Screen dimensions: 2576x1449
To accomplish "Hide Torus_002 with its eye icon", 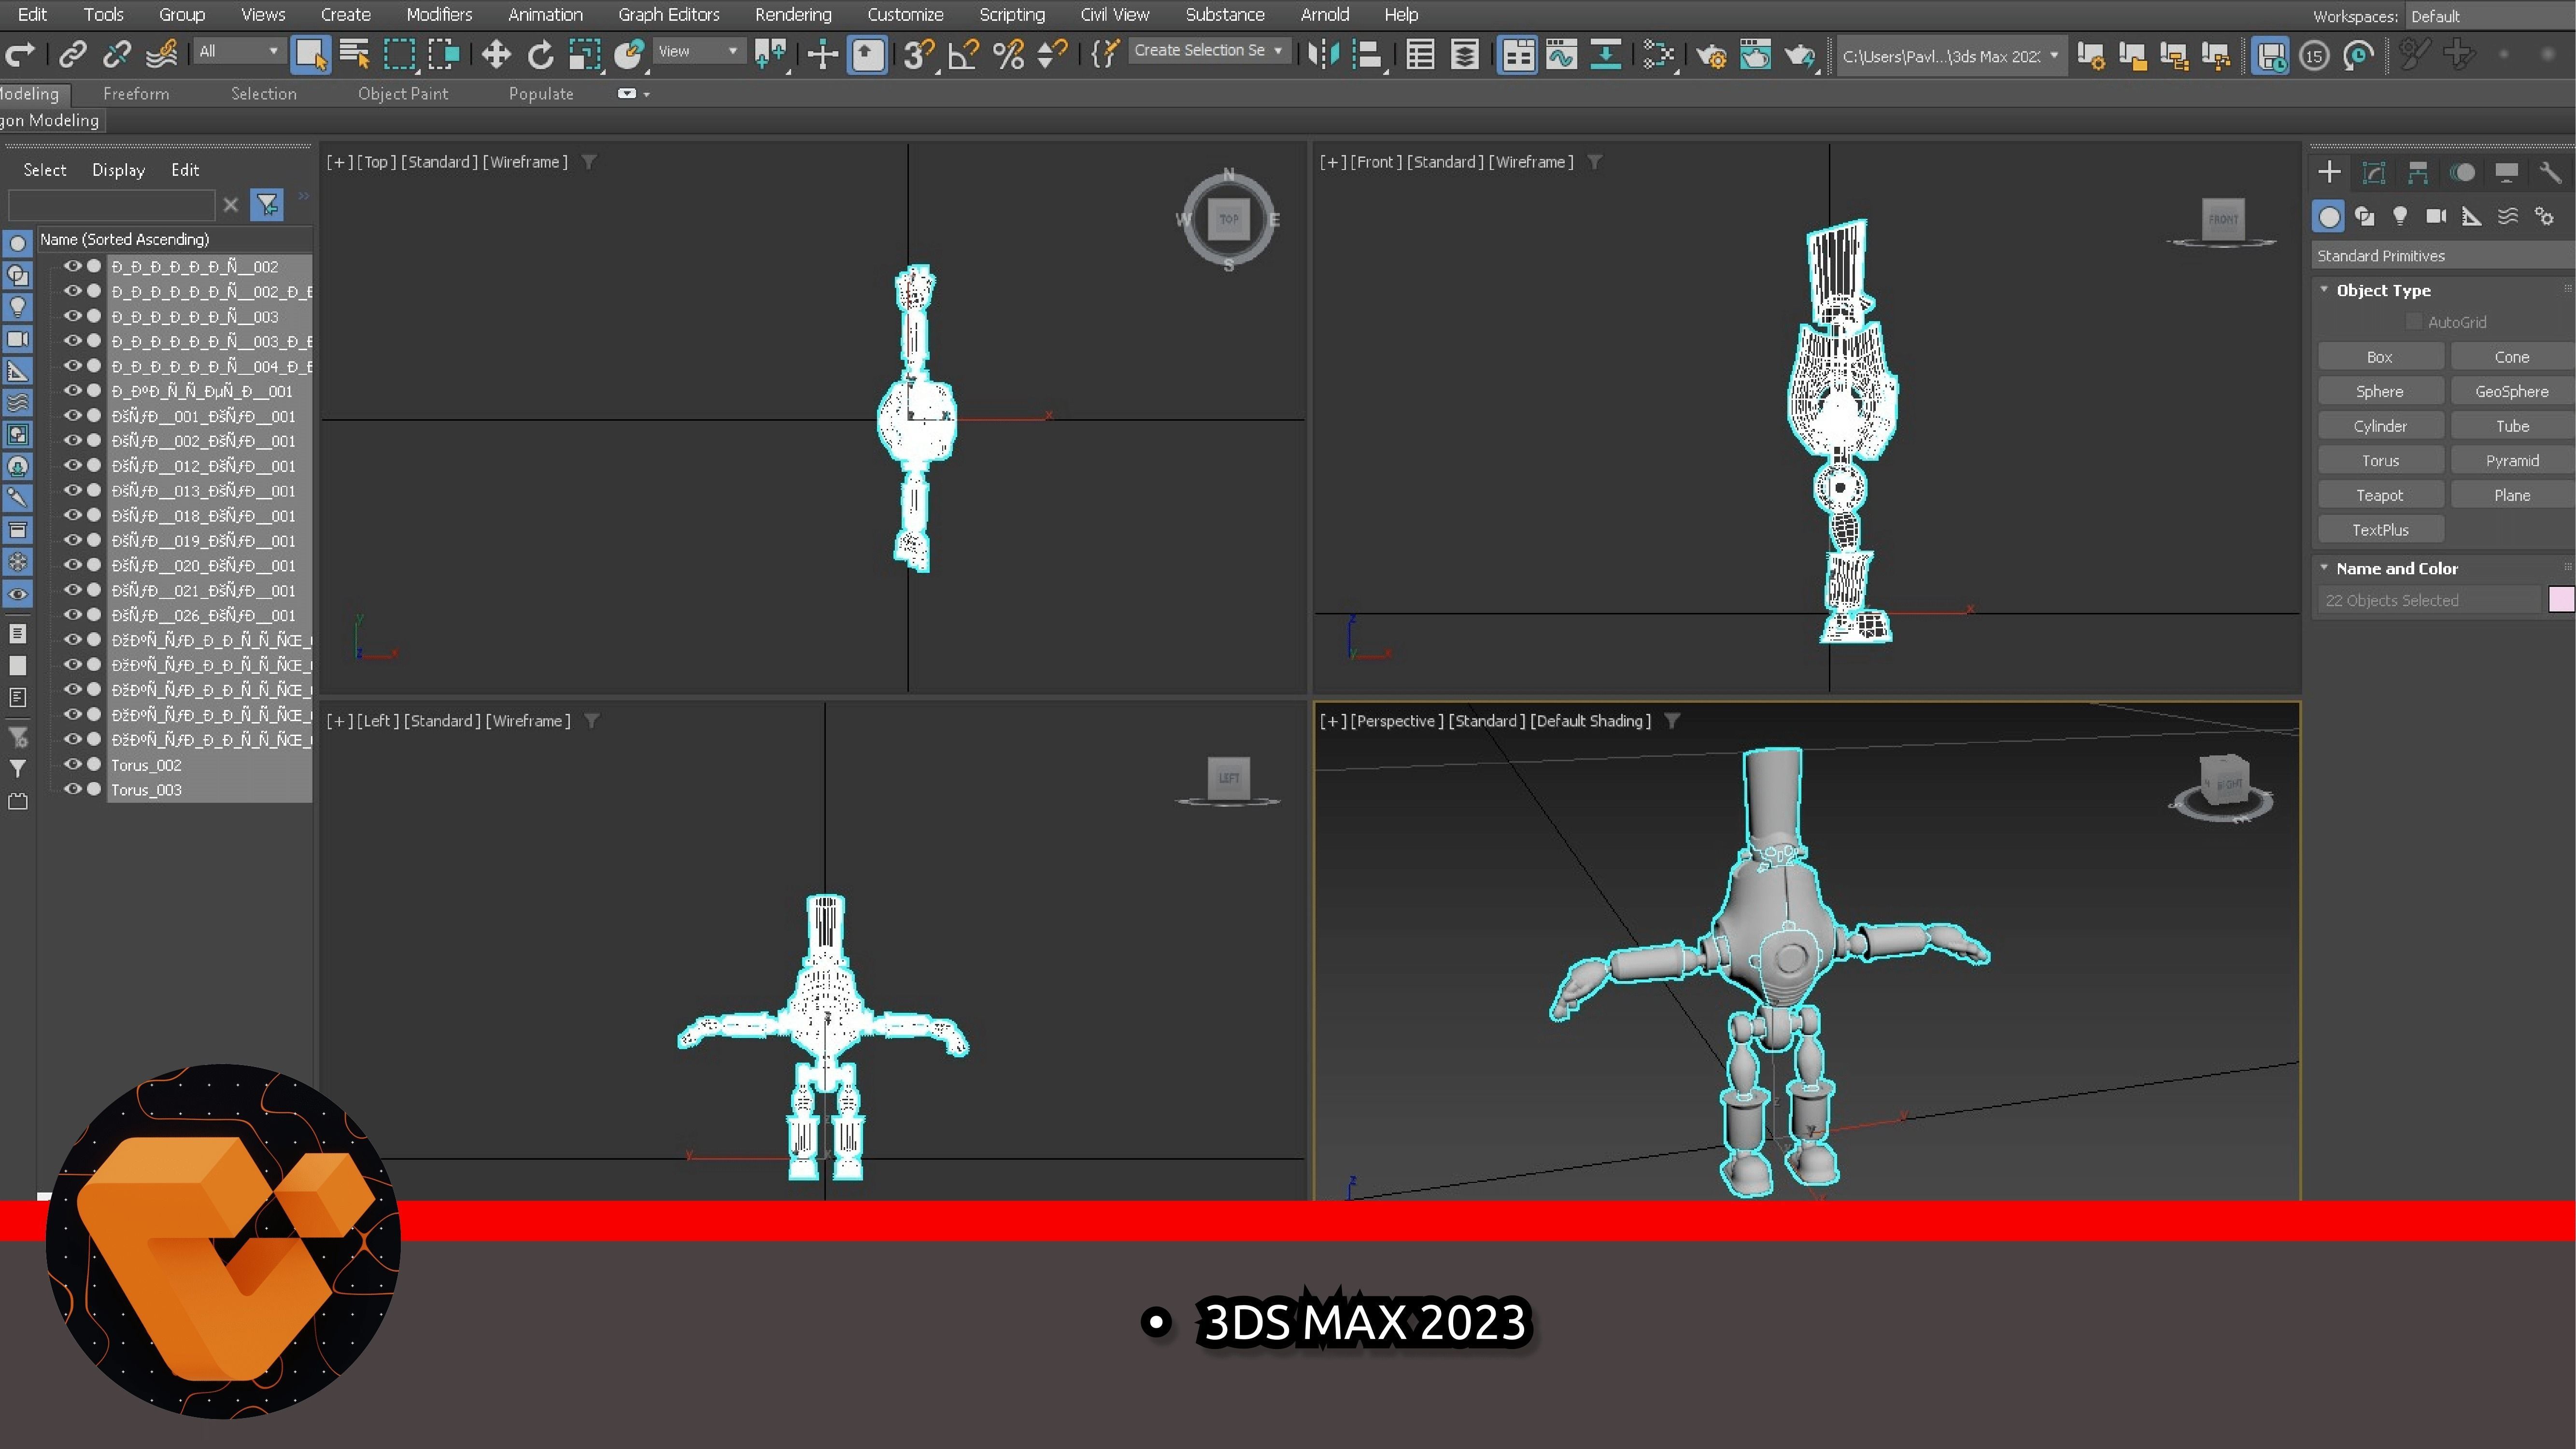I will click(72, 764).
